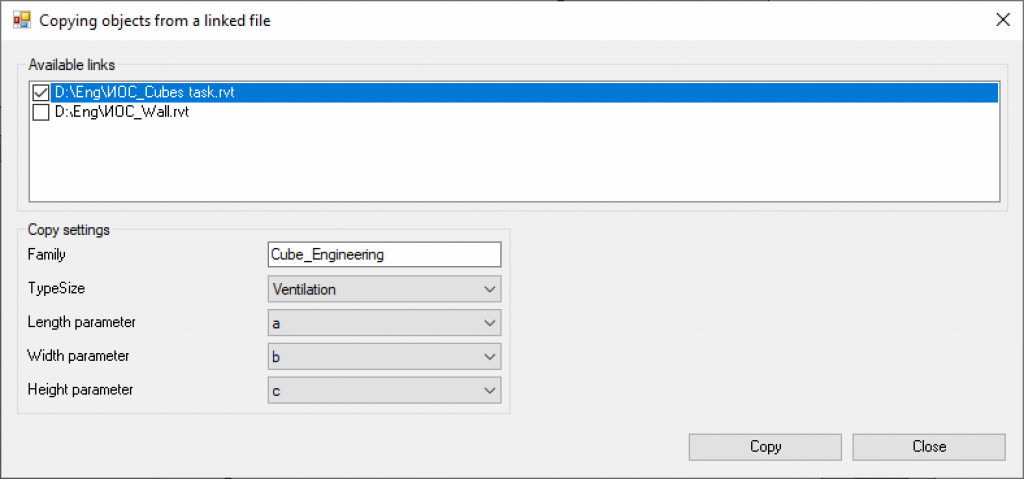
Task: Click the Family label text
Action: point(46,254)
